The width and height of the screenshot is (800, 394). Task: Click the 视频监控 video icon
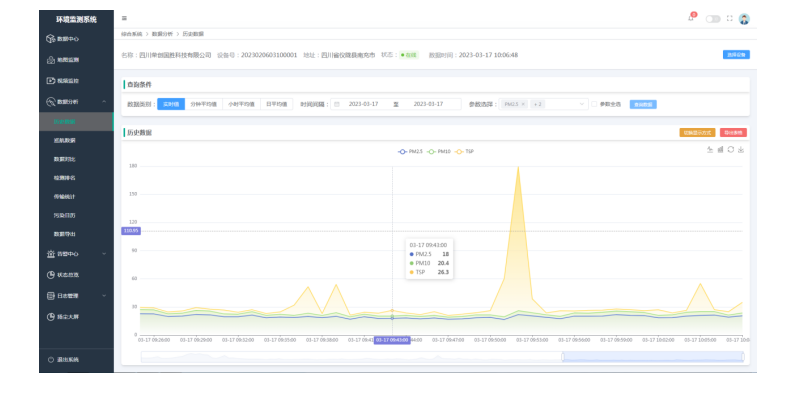tap(51, 81)
